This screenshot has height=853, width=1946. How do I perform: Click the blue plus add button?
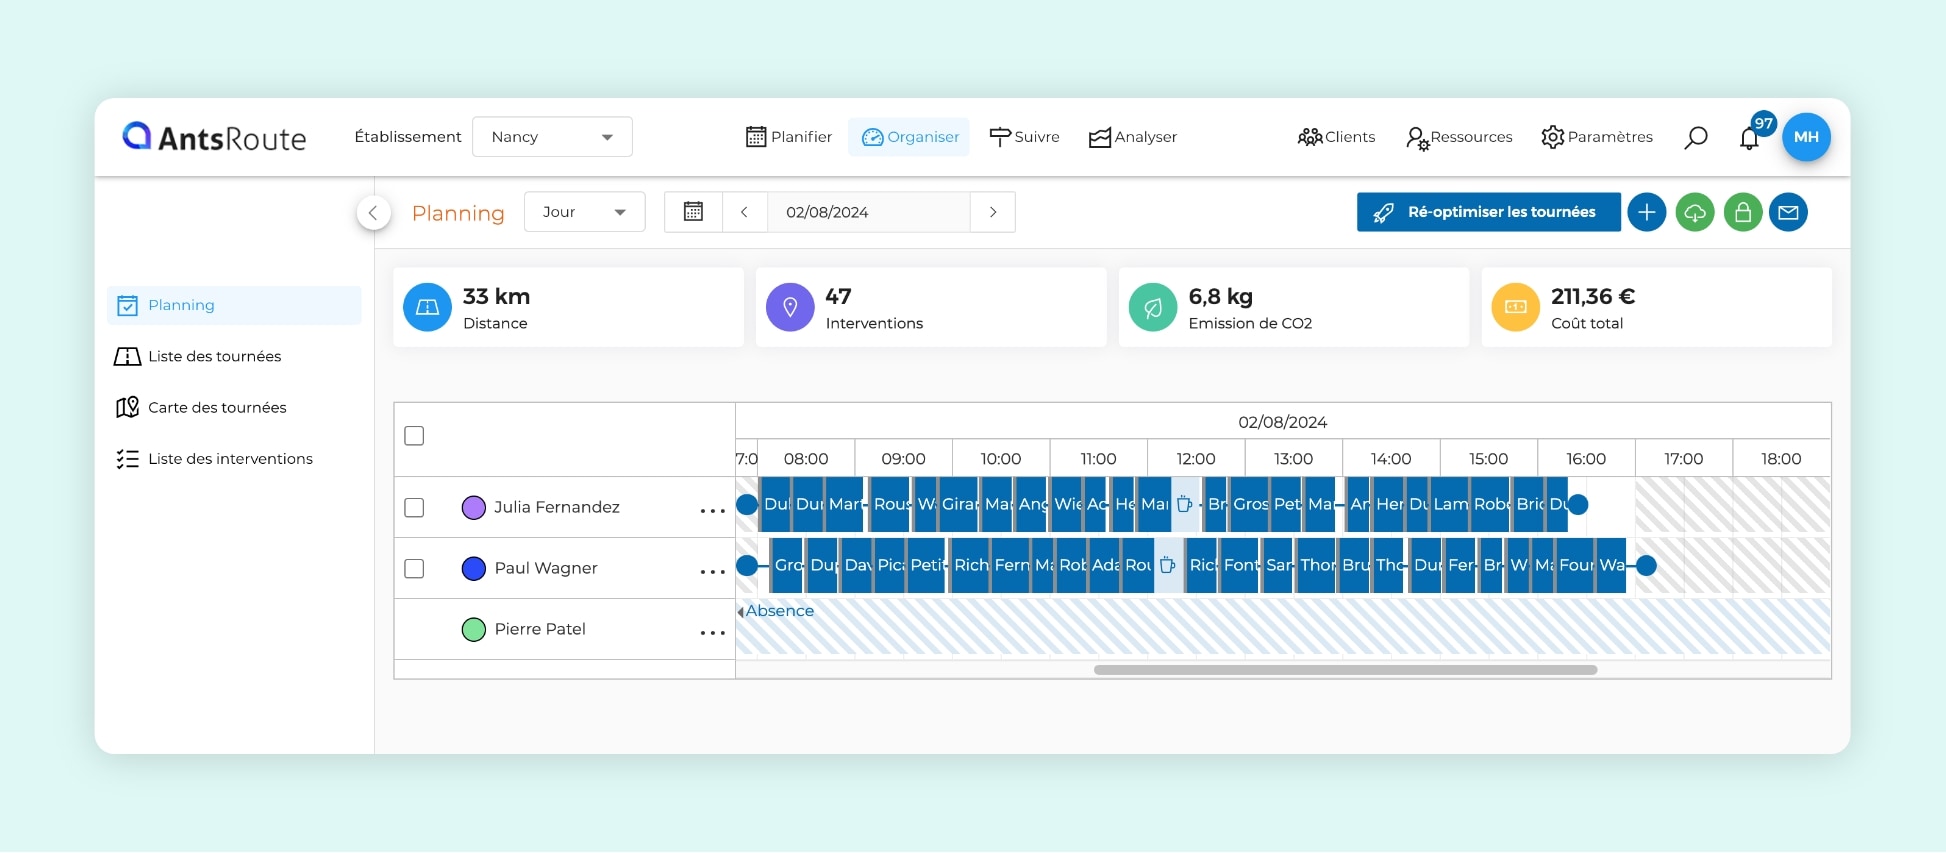coord(1646,212)
